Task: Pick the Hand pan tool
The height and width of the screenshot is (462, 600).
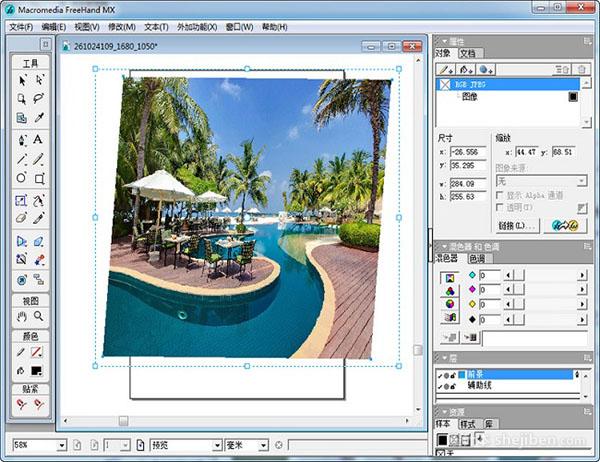Action: (22, 317)
